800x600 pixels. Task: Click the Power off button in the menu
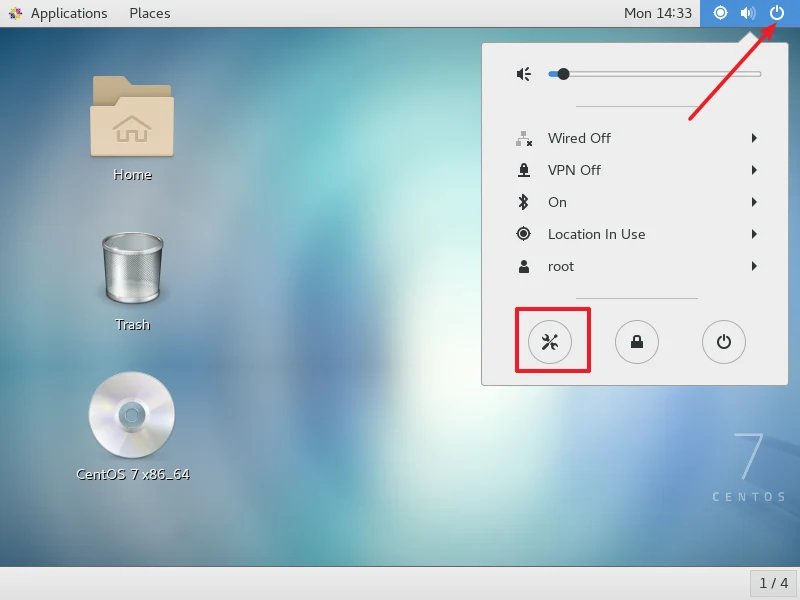[723, 342]
